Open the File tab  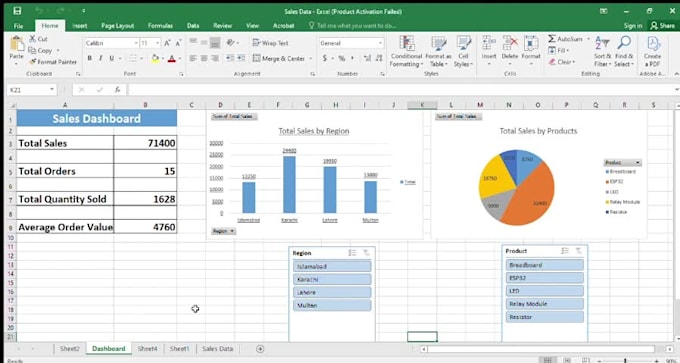pyautogui.click(x=18, y=26)
